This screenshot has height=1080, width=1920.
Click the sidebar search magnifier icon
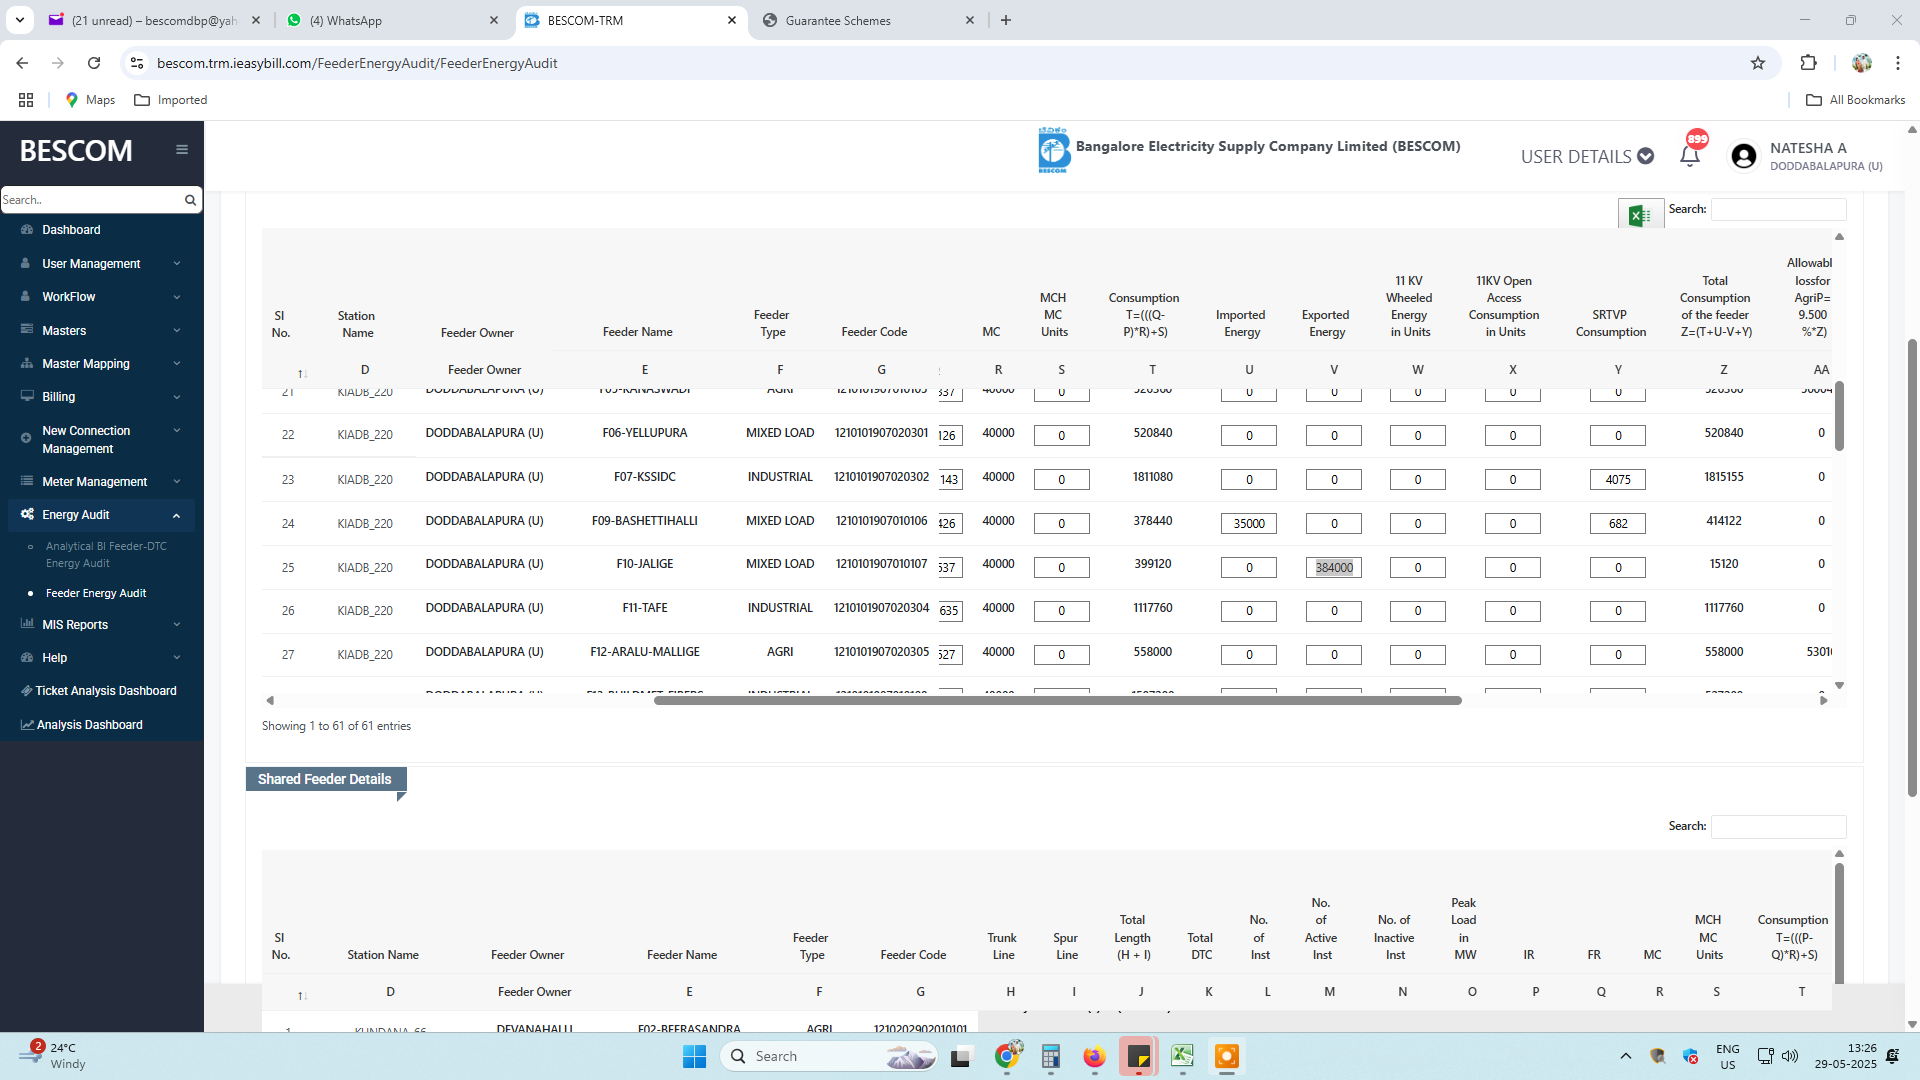pos(190,200)
